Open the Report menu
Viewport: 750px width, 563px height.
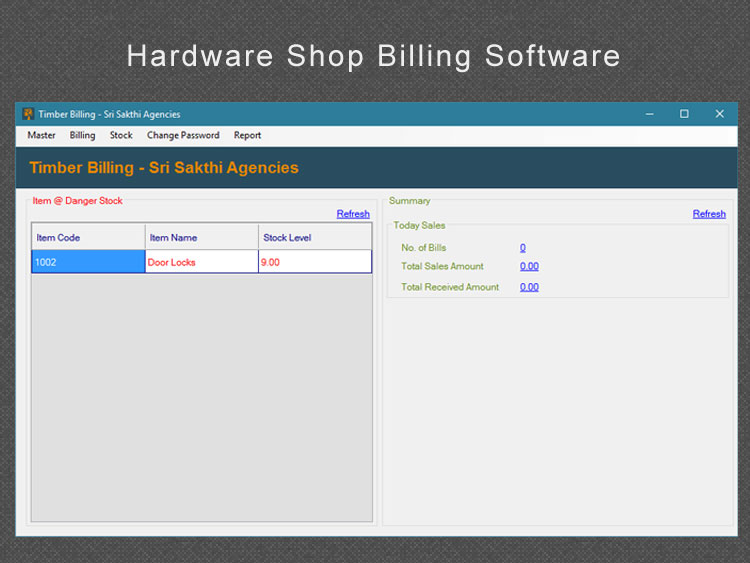coord(247,135)
